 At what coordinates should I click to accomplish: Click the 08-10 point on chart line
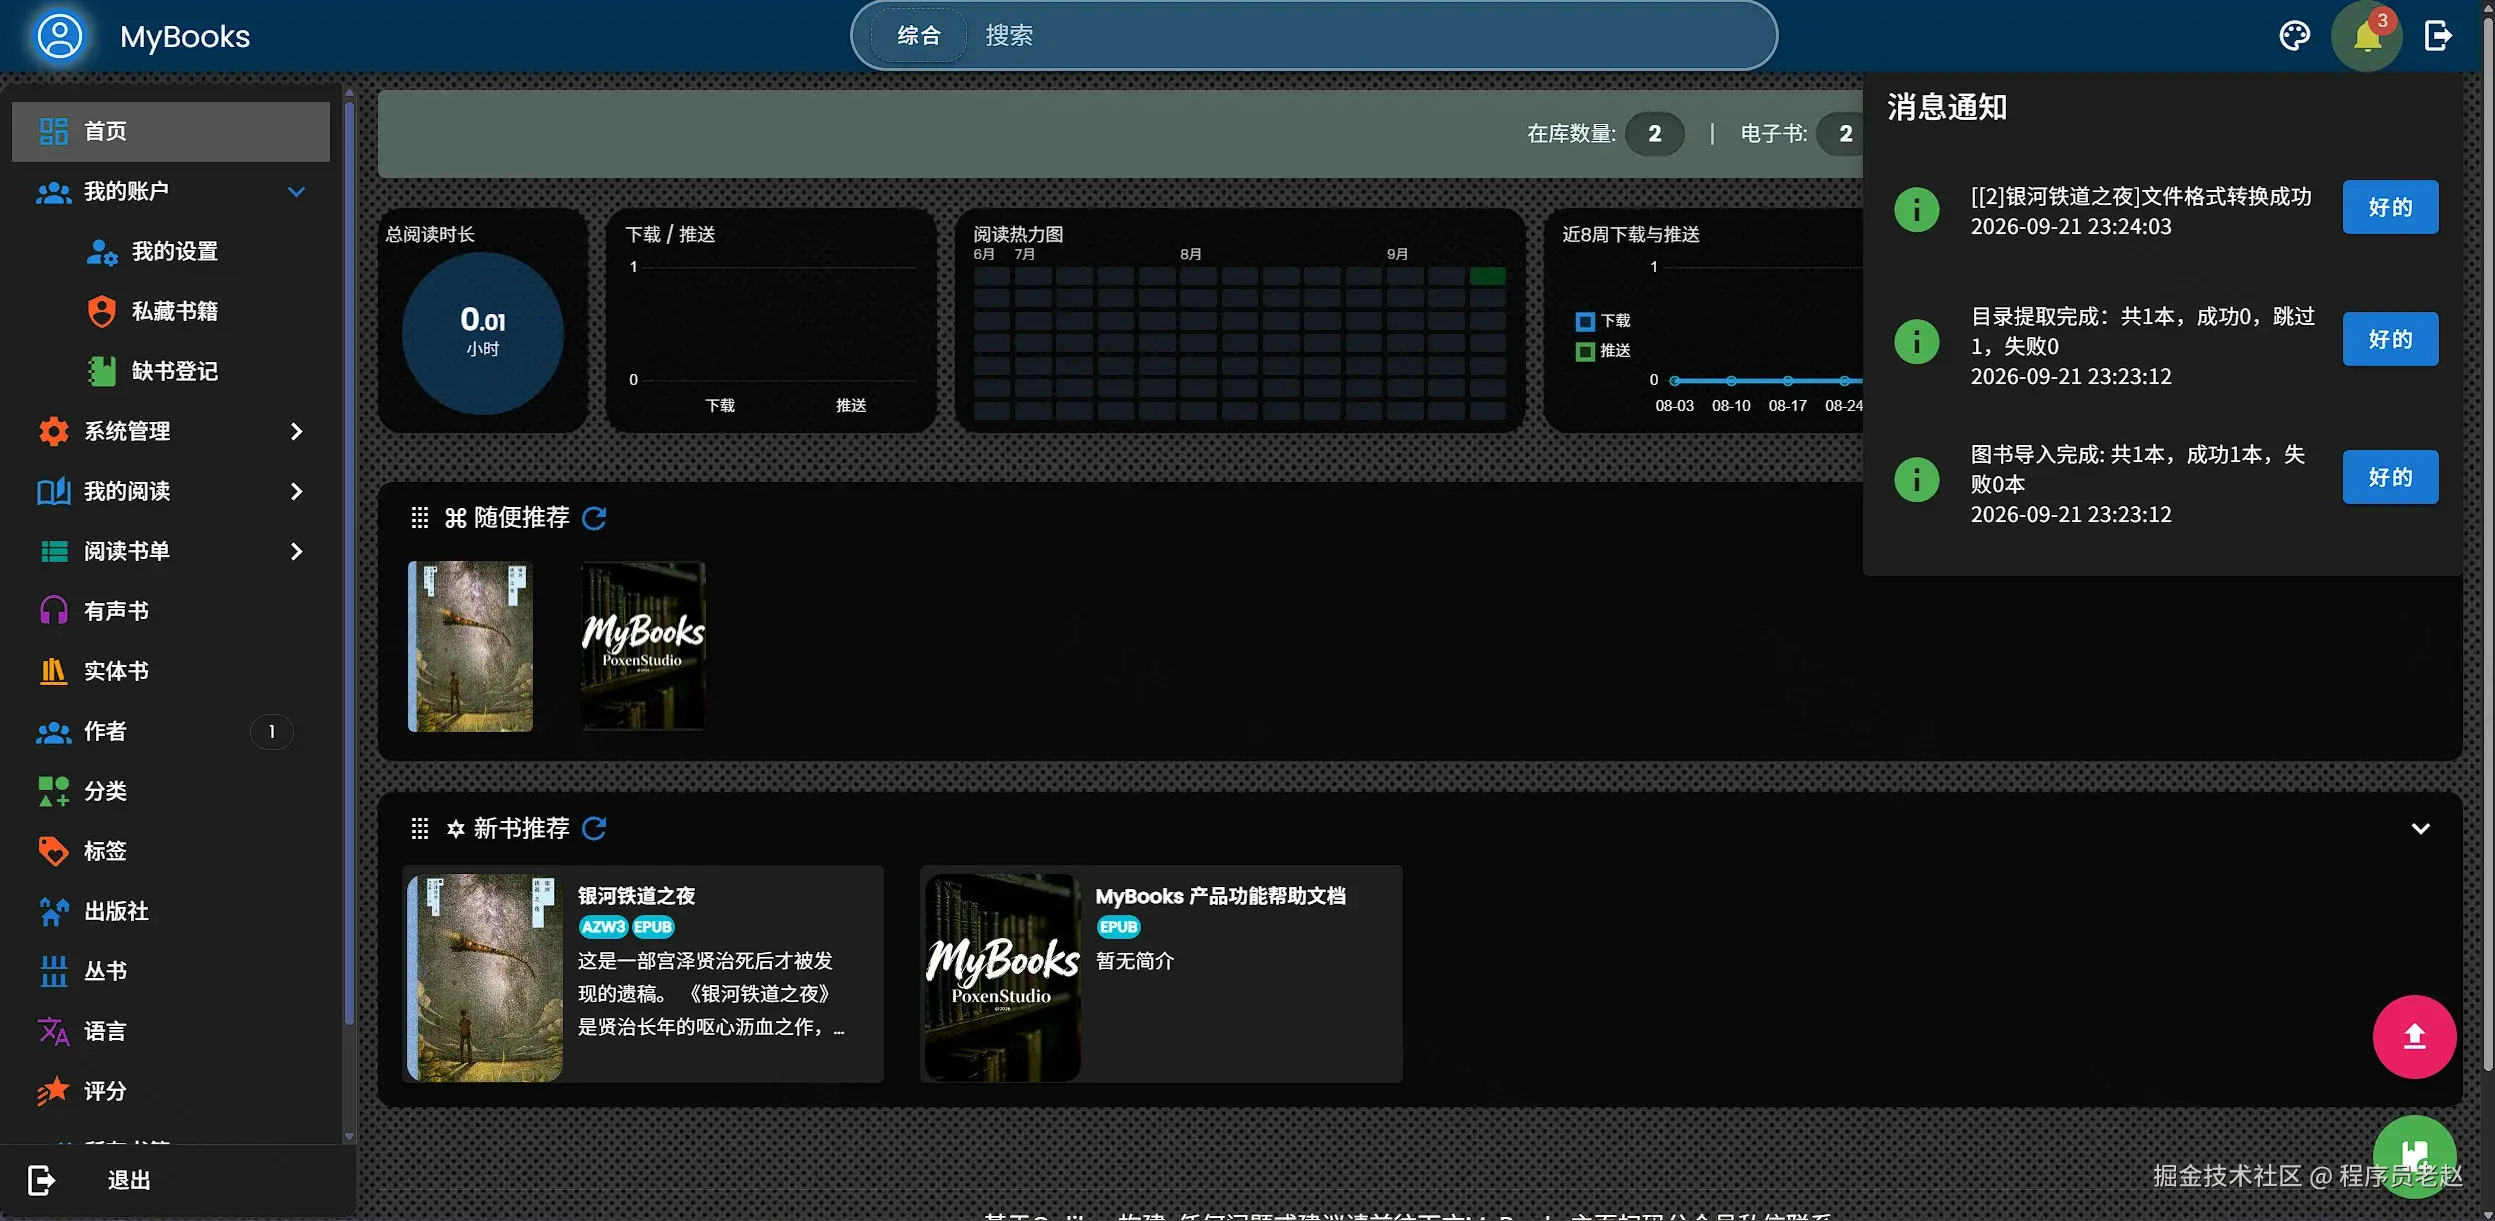1731,381
